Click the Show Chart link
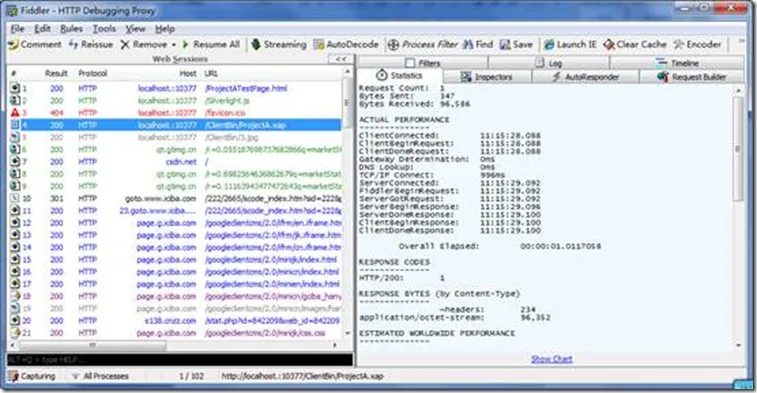Image resolution: width=757 pixels, height=393 pixels. (551, 359)
